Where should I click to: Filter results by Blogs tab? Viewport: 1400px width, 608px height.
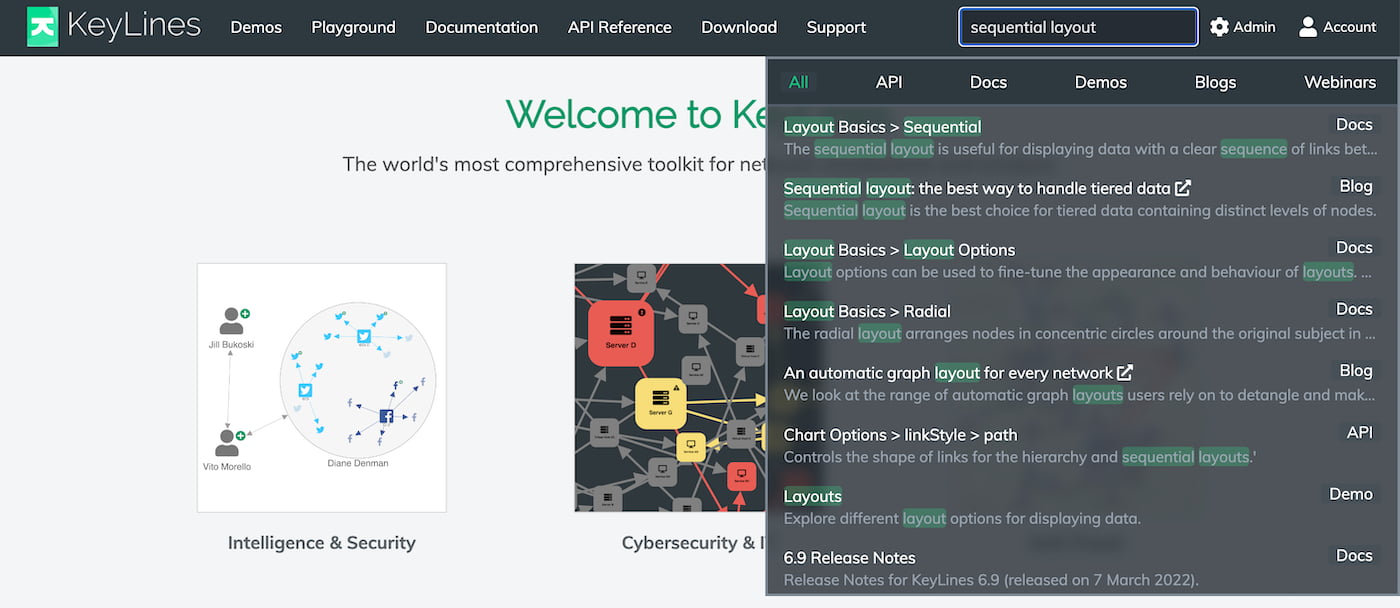pyautogui.click(x=1215, y=82)
